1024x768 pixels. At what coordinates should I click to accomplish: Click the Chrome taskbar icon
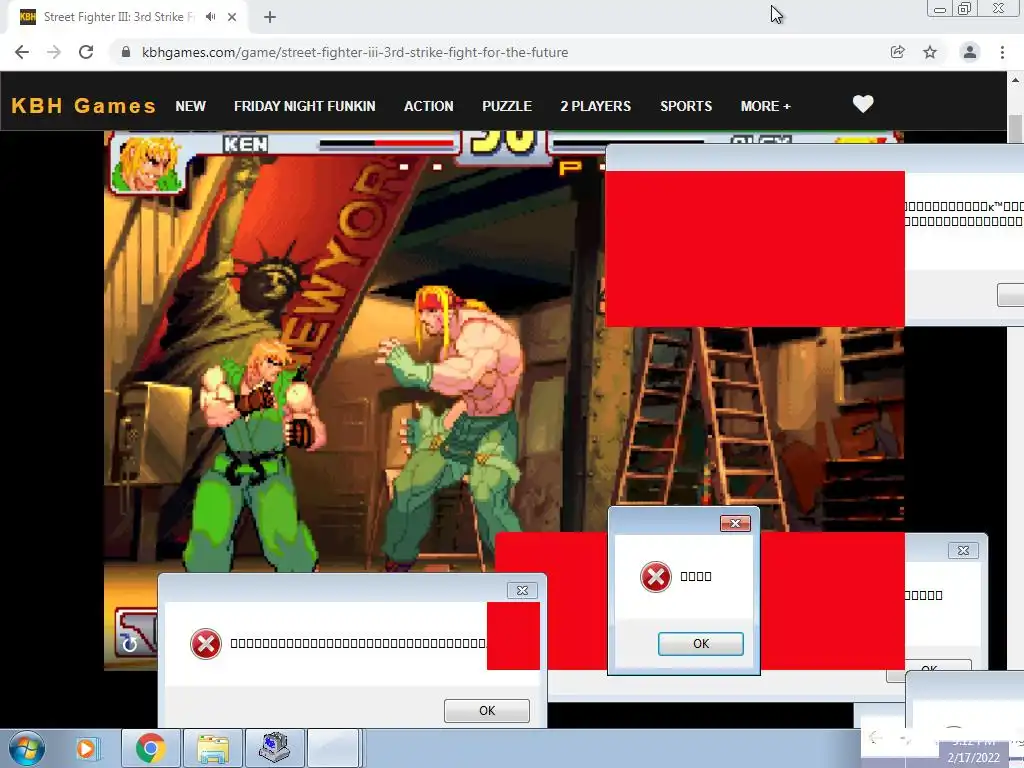[150, 748]
